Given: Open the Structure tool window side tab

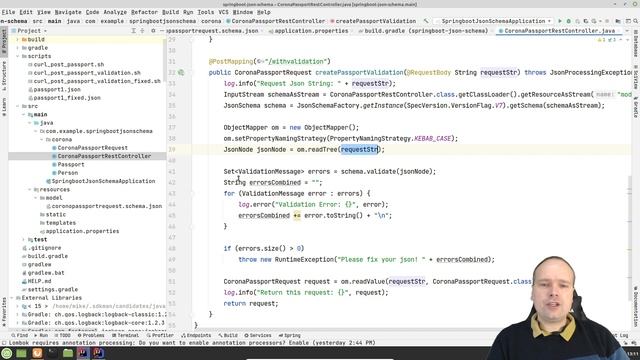Looking at the screenshot, I should tap(4, 76).
